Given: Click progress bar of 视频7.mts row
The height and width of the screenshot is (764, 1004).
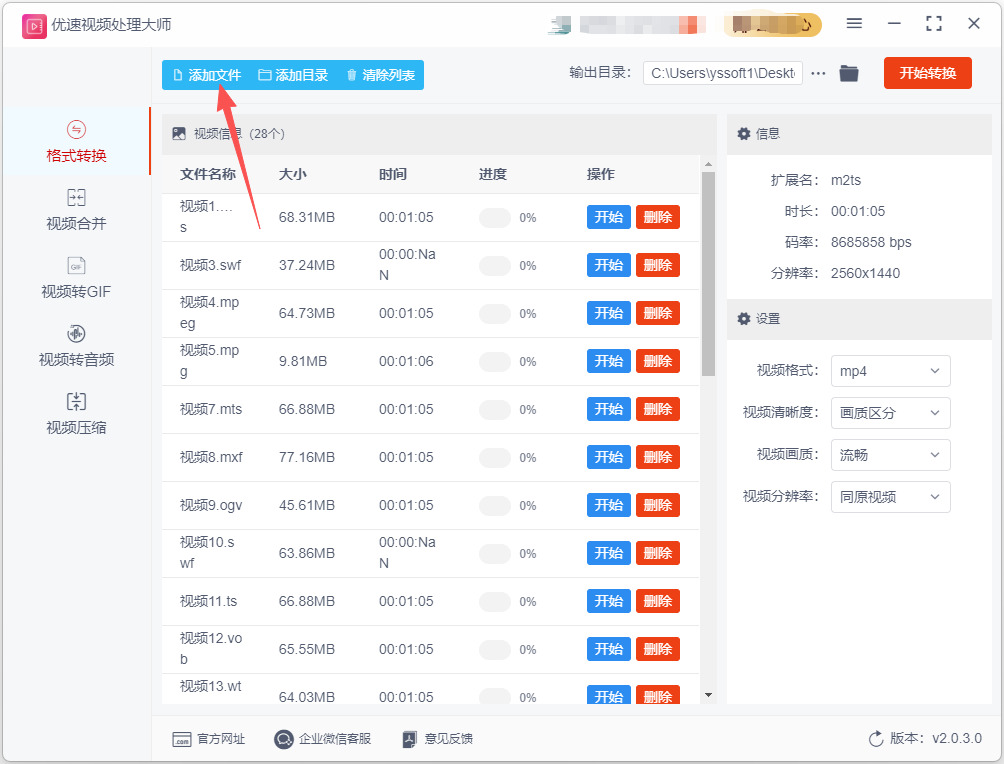Looking at the screenshot, I should pyautogui.click(x=494, y=410).
